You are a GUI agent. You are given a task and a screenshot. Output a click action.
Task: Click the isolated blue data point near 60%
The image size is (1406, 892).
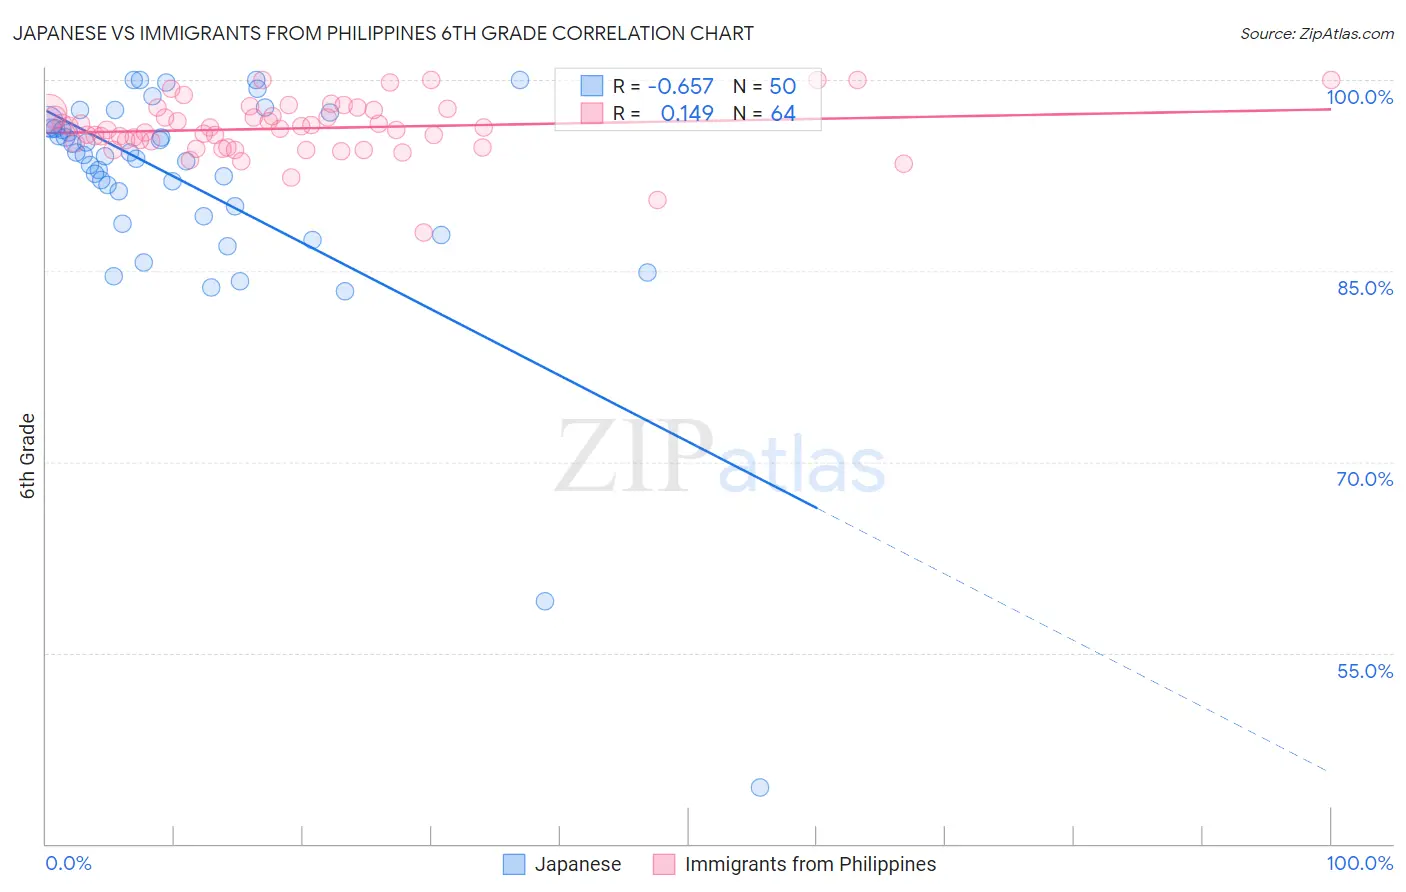click(545, 601)
